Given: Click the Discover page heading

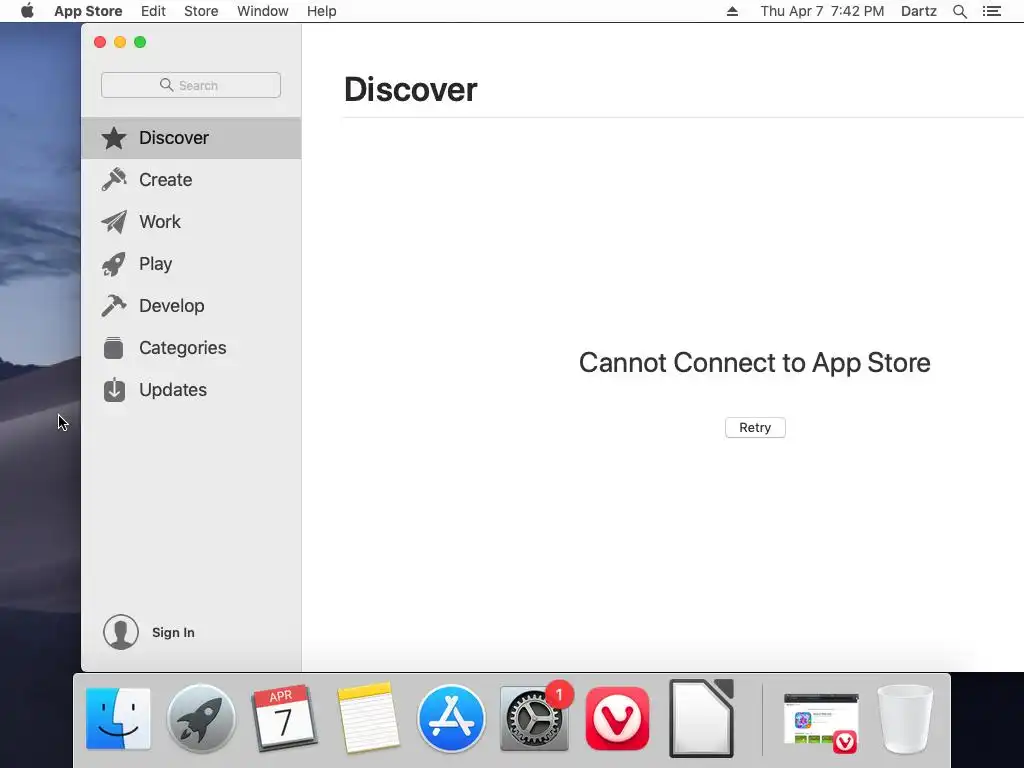Looking at the screenshot, I should tap(411, 89).
